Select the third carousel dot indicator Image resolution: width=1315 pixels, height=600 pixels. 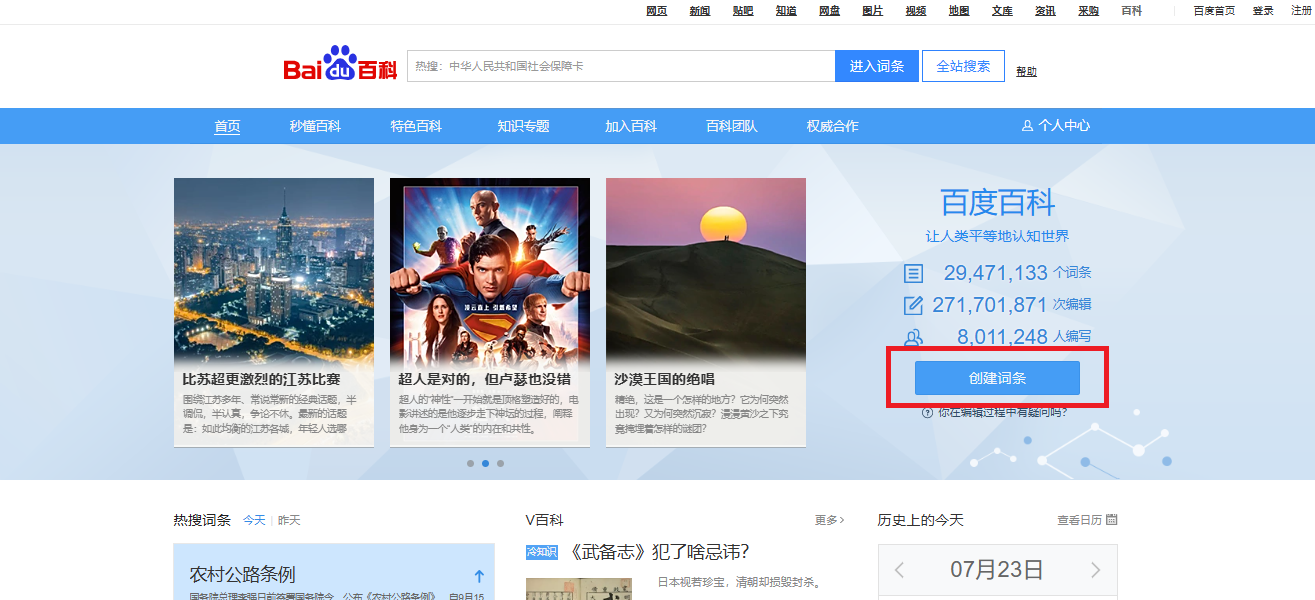(x=500, y=464)
